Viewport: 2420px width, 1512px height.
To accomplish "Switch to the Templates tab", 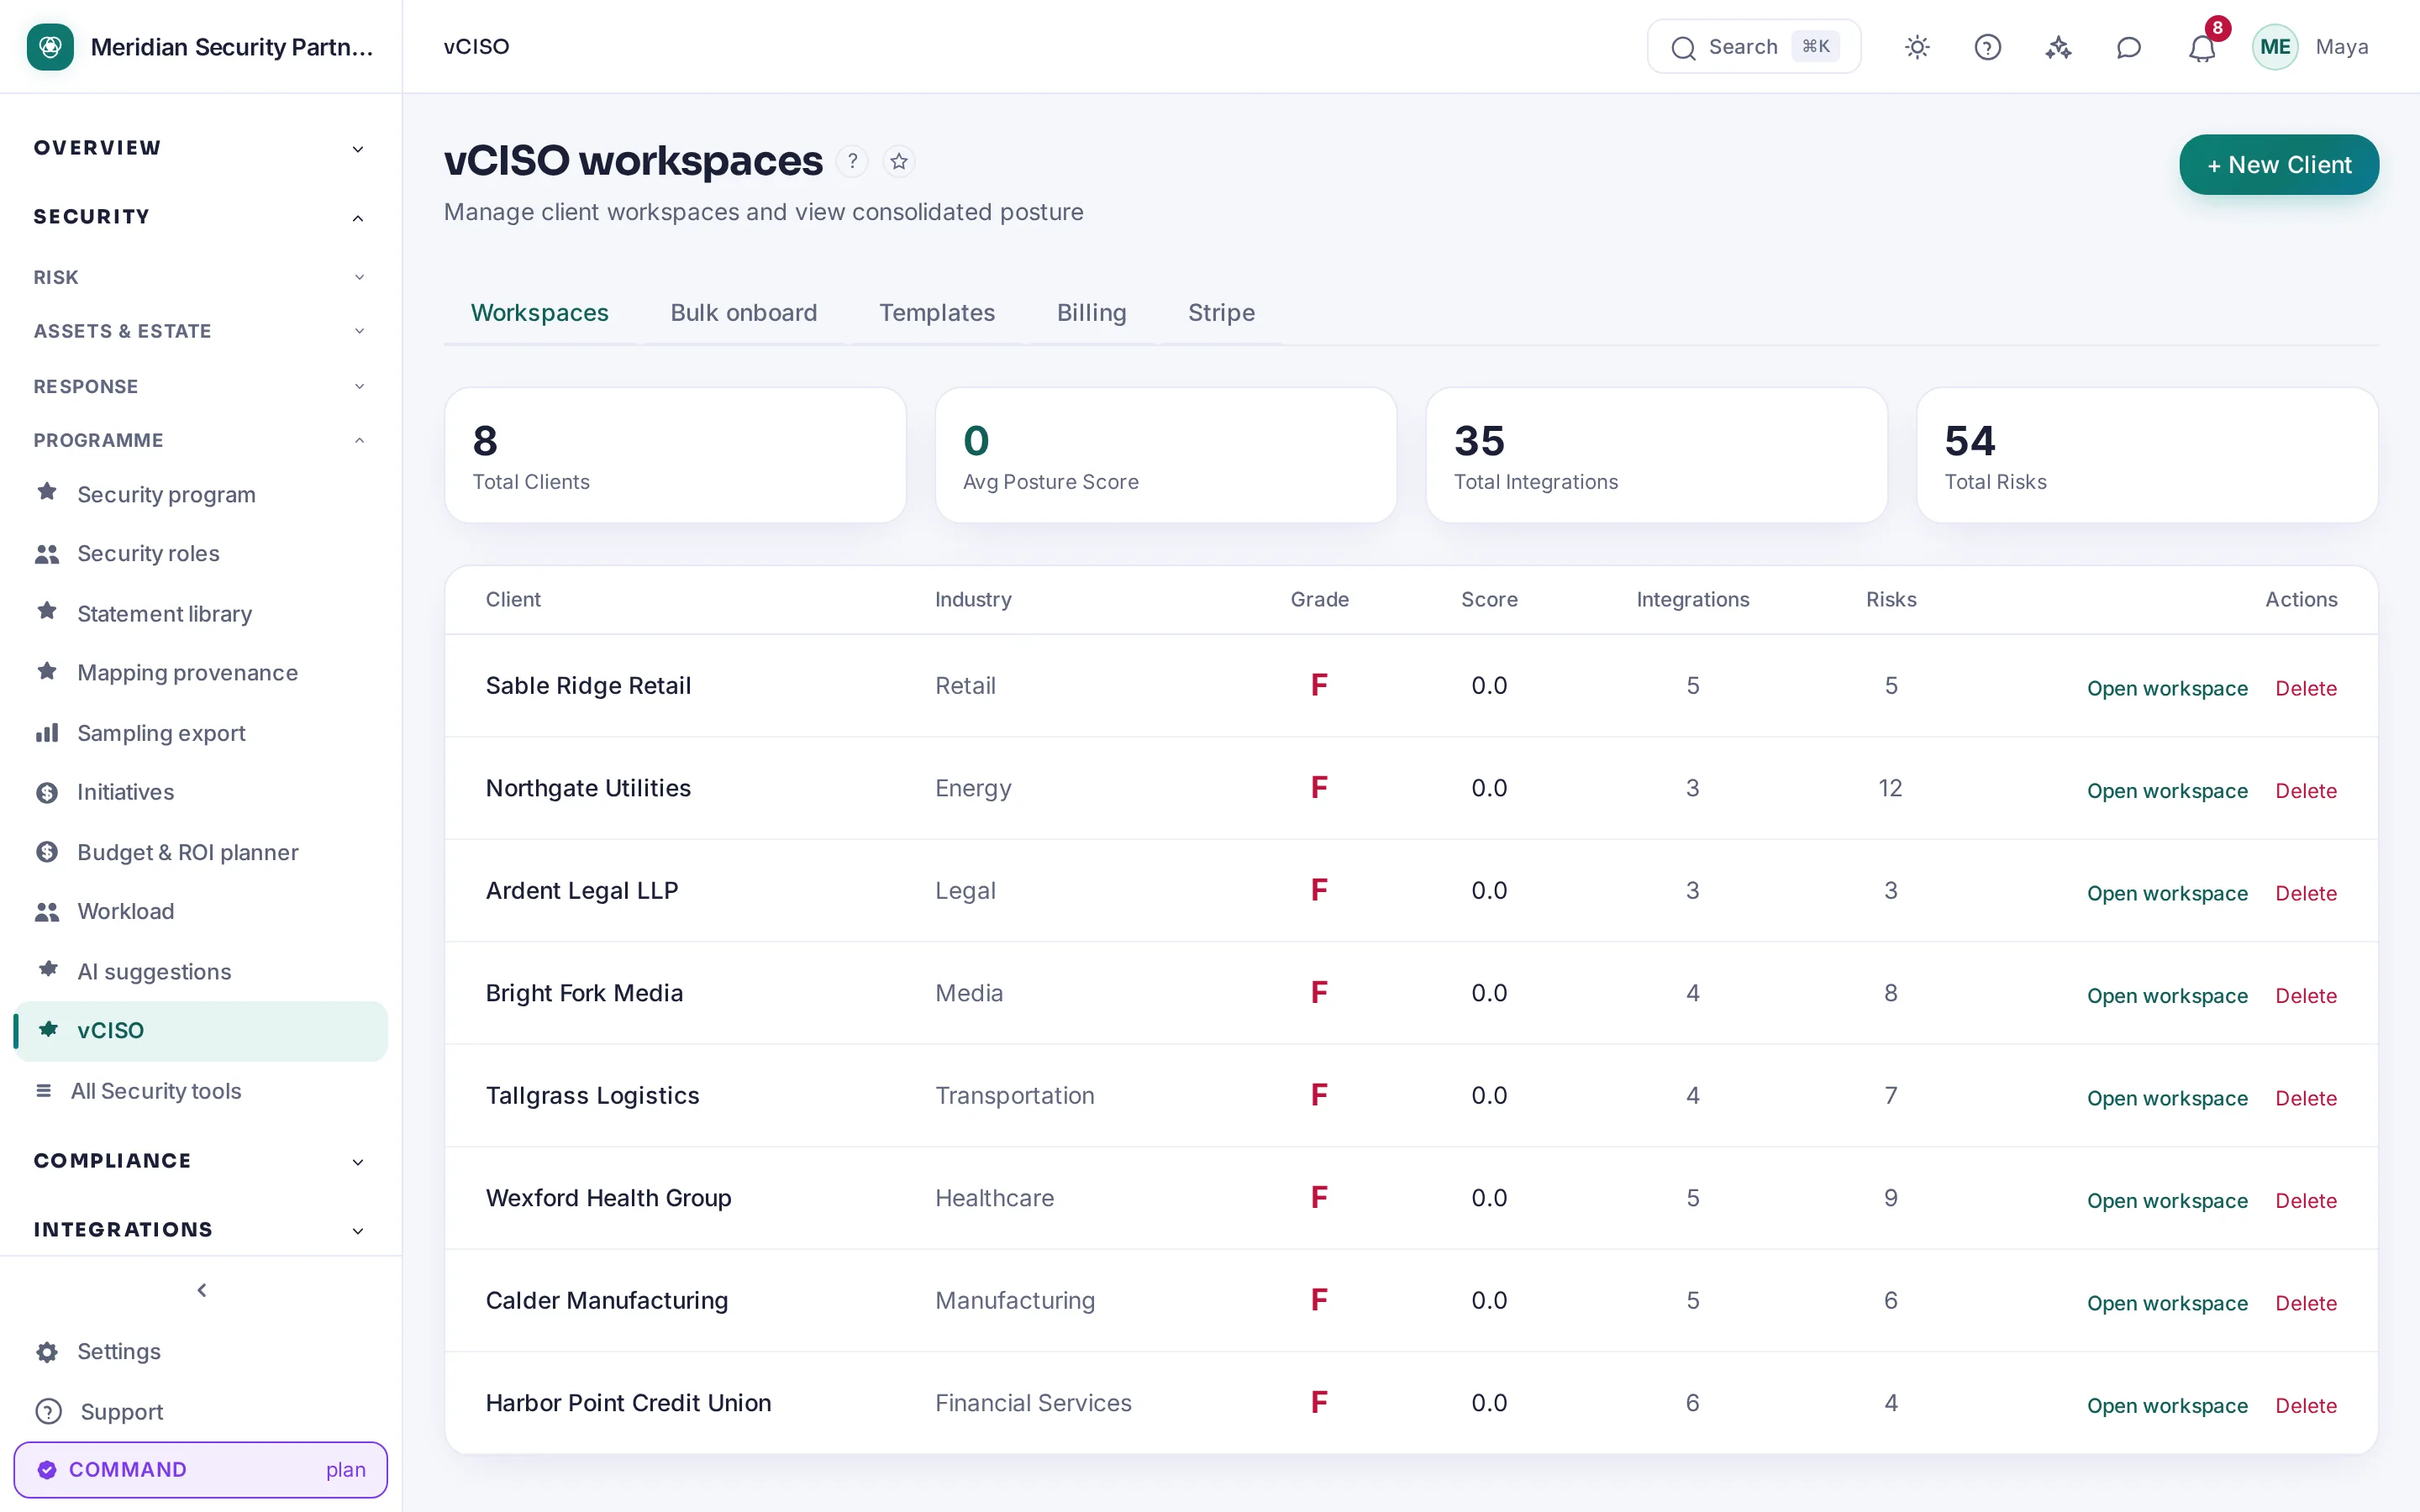I will [x=936, y=313].
